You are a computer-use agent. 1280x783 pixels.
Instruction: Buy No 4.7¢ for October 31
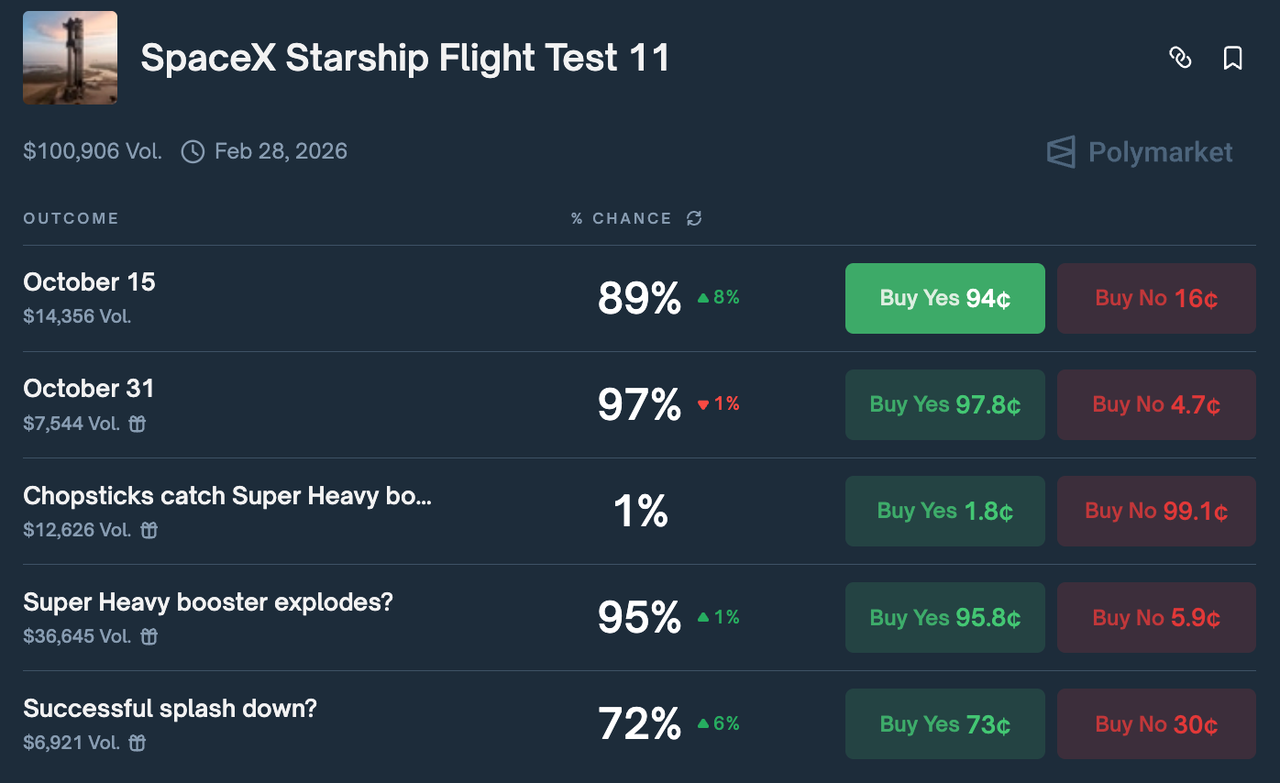click(x=1156, y=404)
